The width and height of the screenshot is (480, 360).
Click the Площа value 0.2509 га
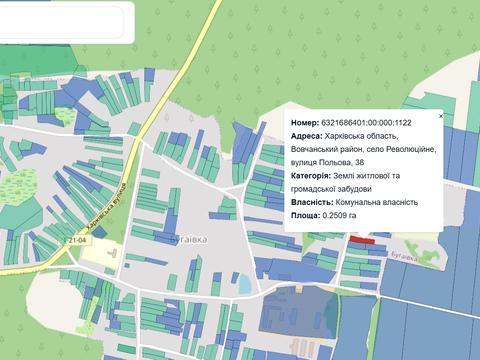coord(339,215)
